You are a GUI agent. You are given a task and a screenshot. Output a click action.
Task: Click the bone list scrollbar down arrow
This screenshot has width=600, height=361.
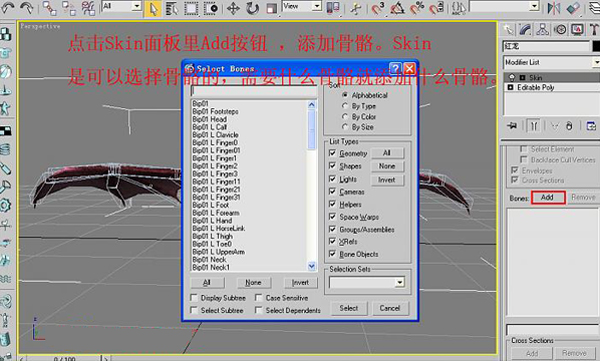(312, 266)
